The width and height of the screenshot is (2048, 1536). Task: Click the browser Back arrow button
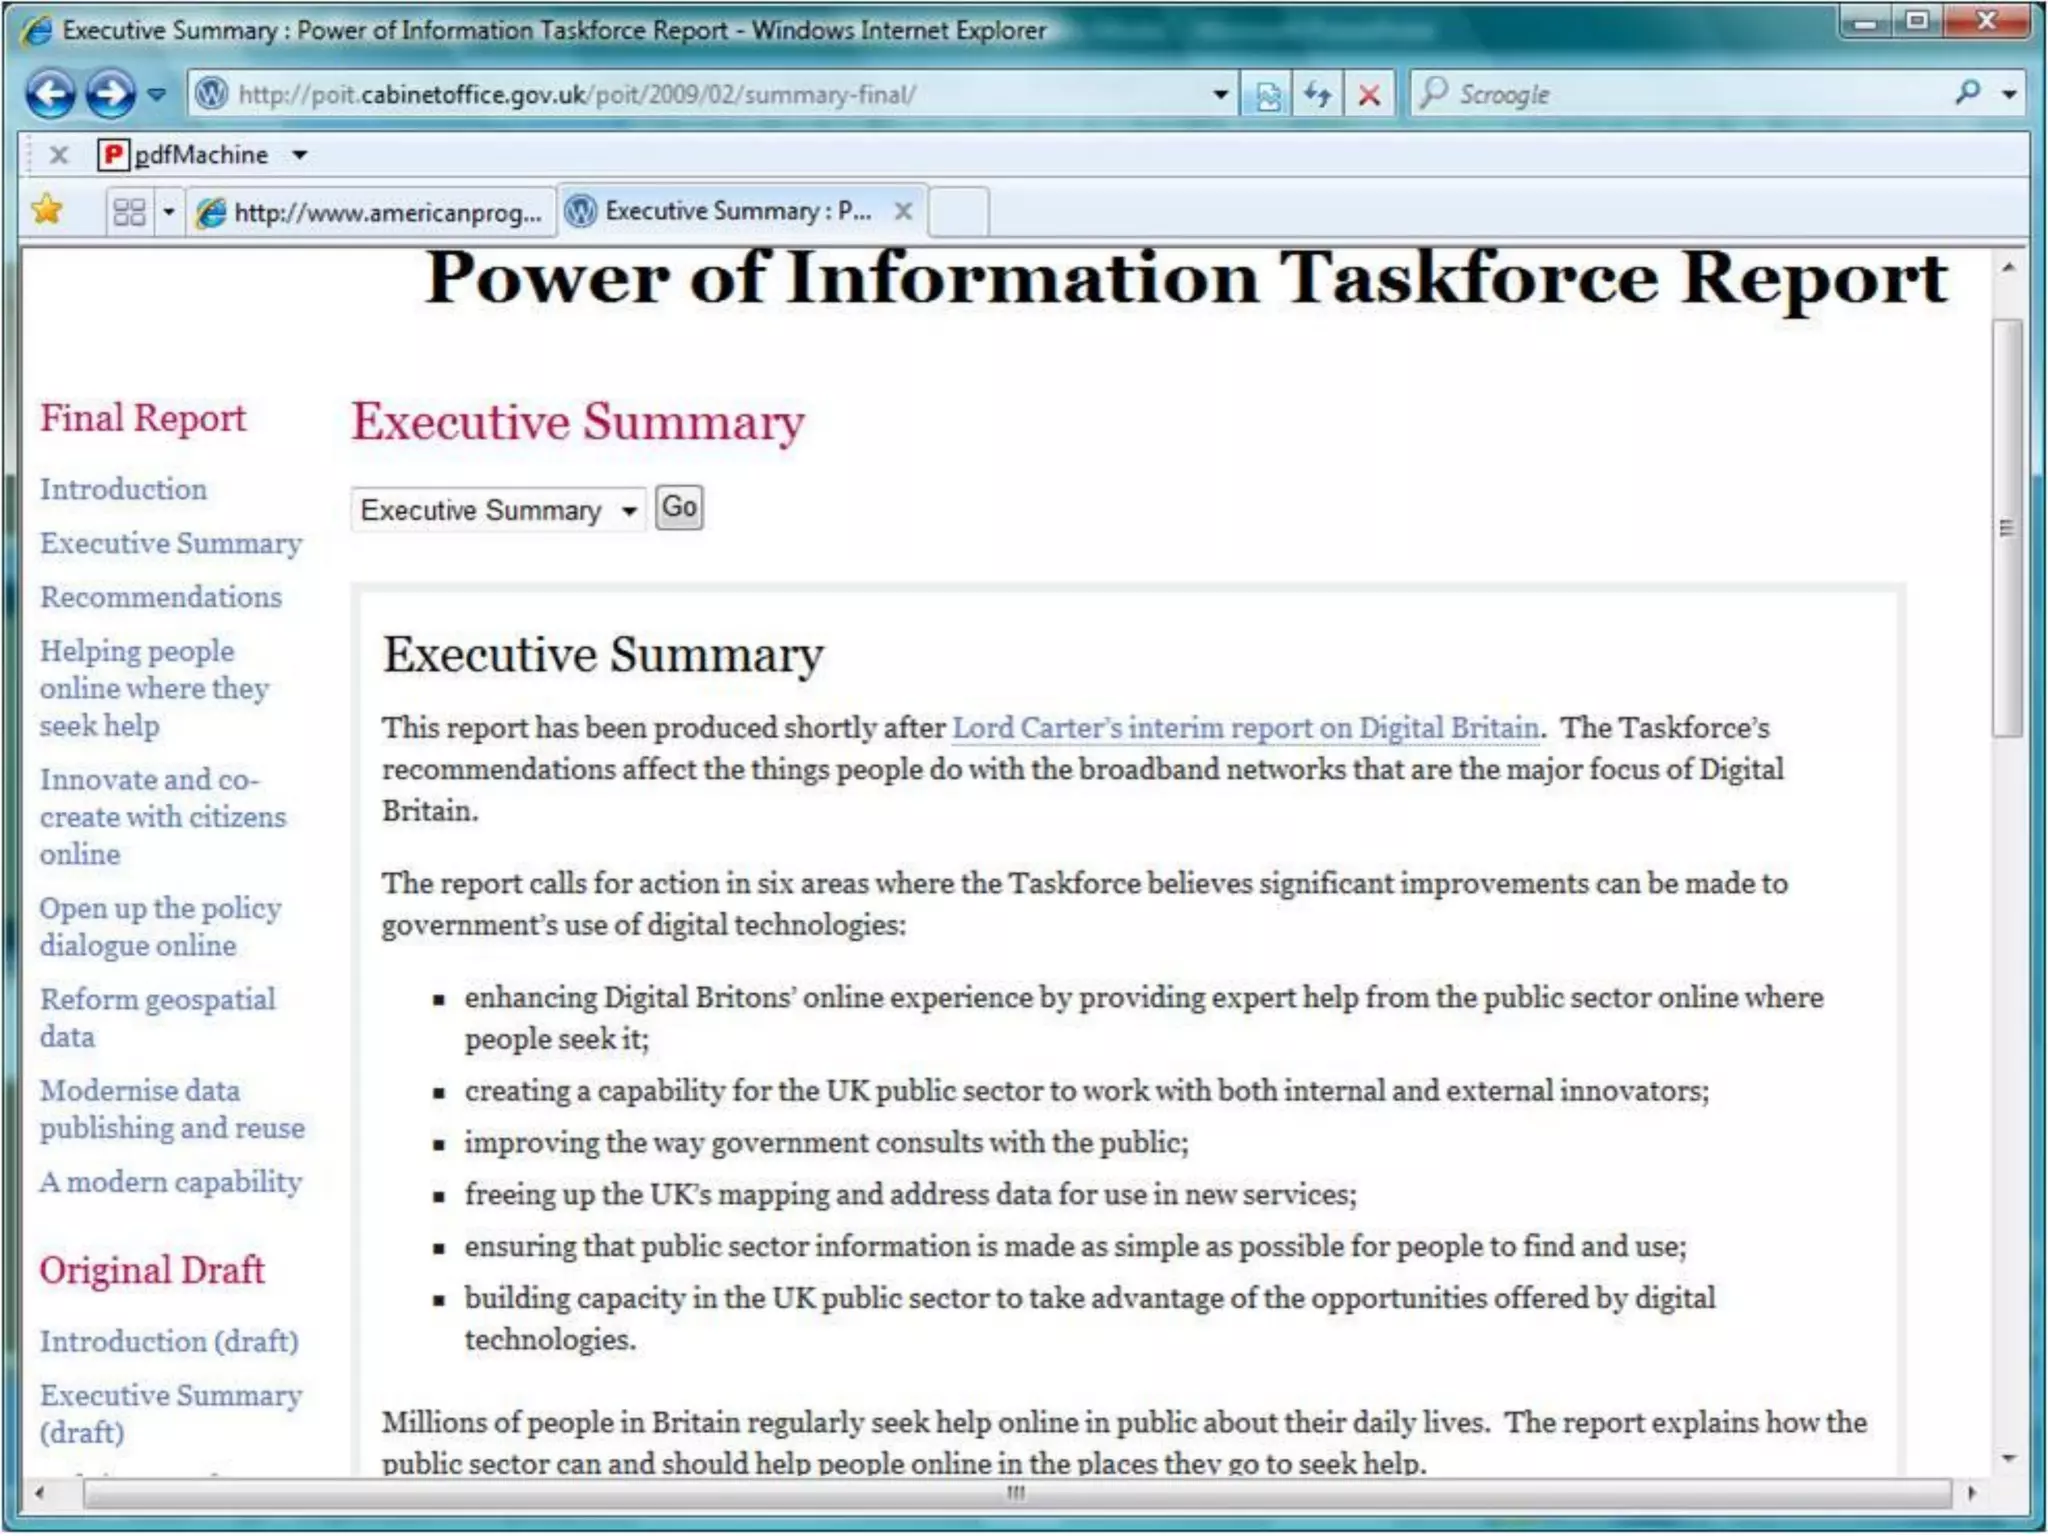click(50, 95)
